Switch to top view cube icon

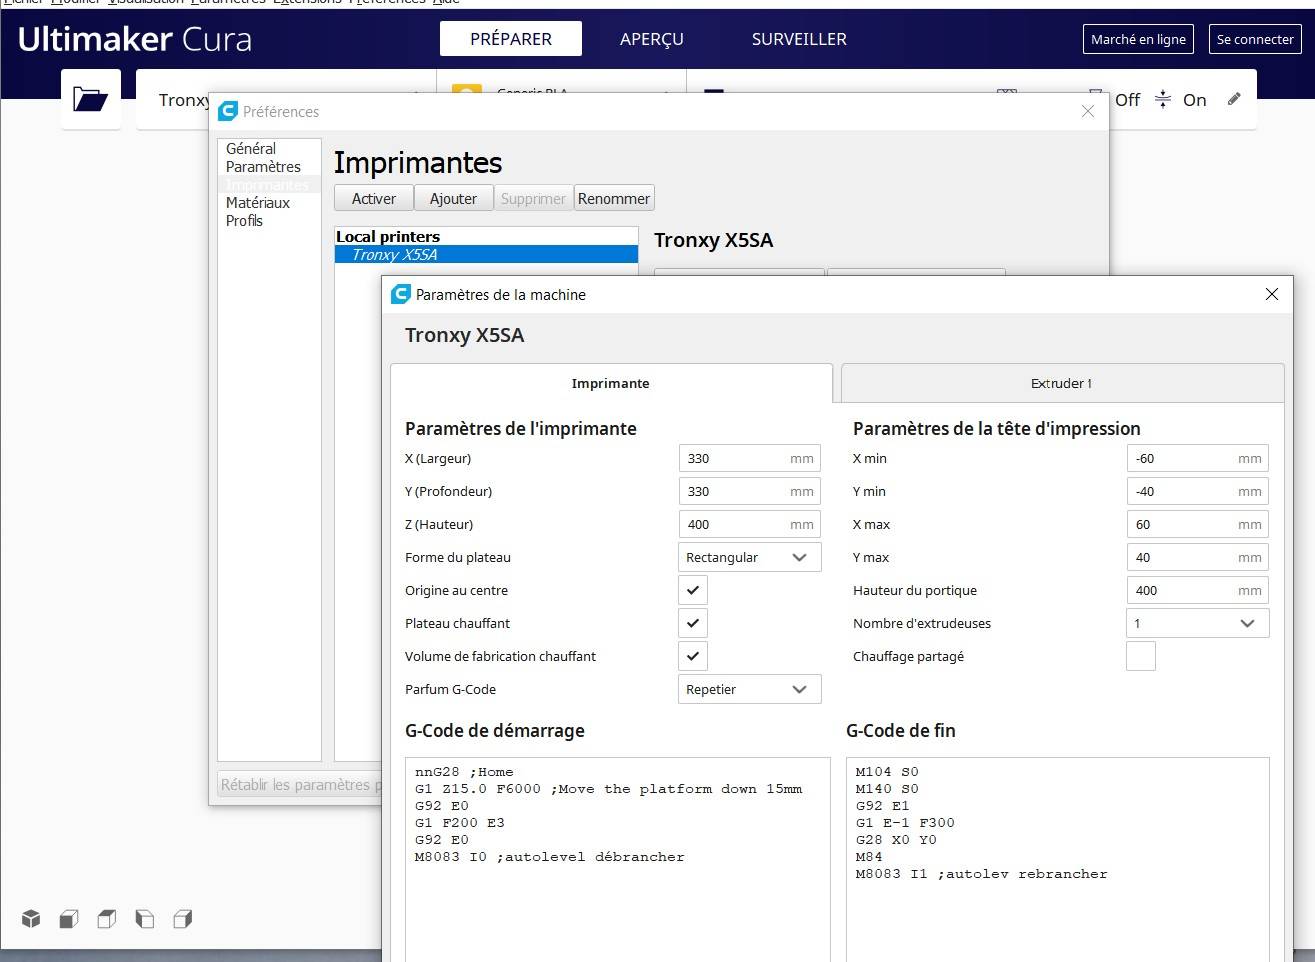[x=107, y=919]
